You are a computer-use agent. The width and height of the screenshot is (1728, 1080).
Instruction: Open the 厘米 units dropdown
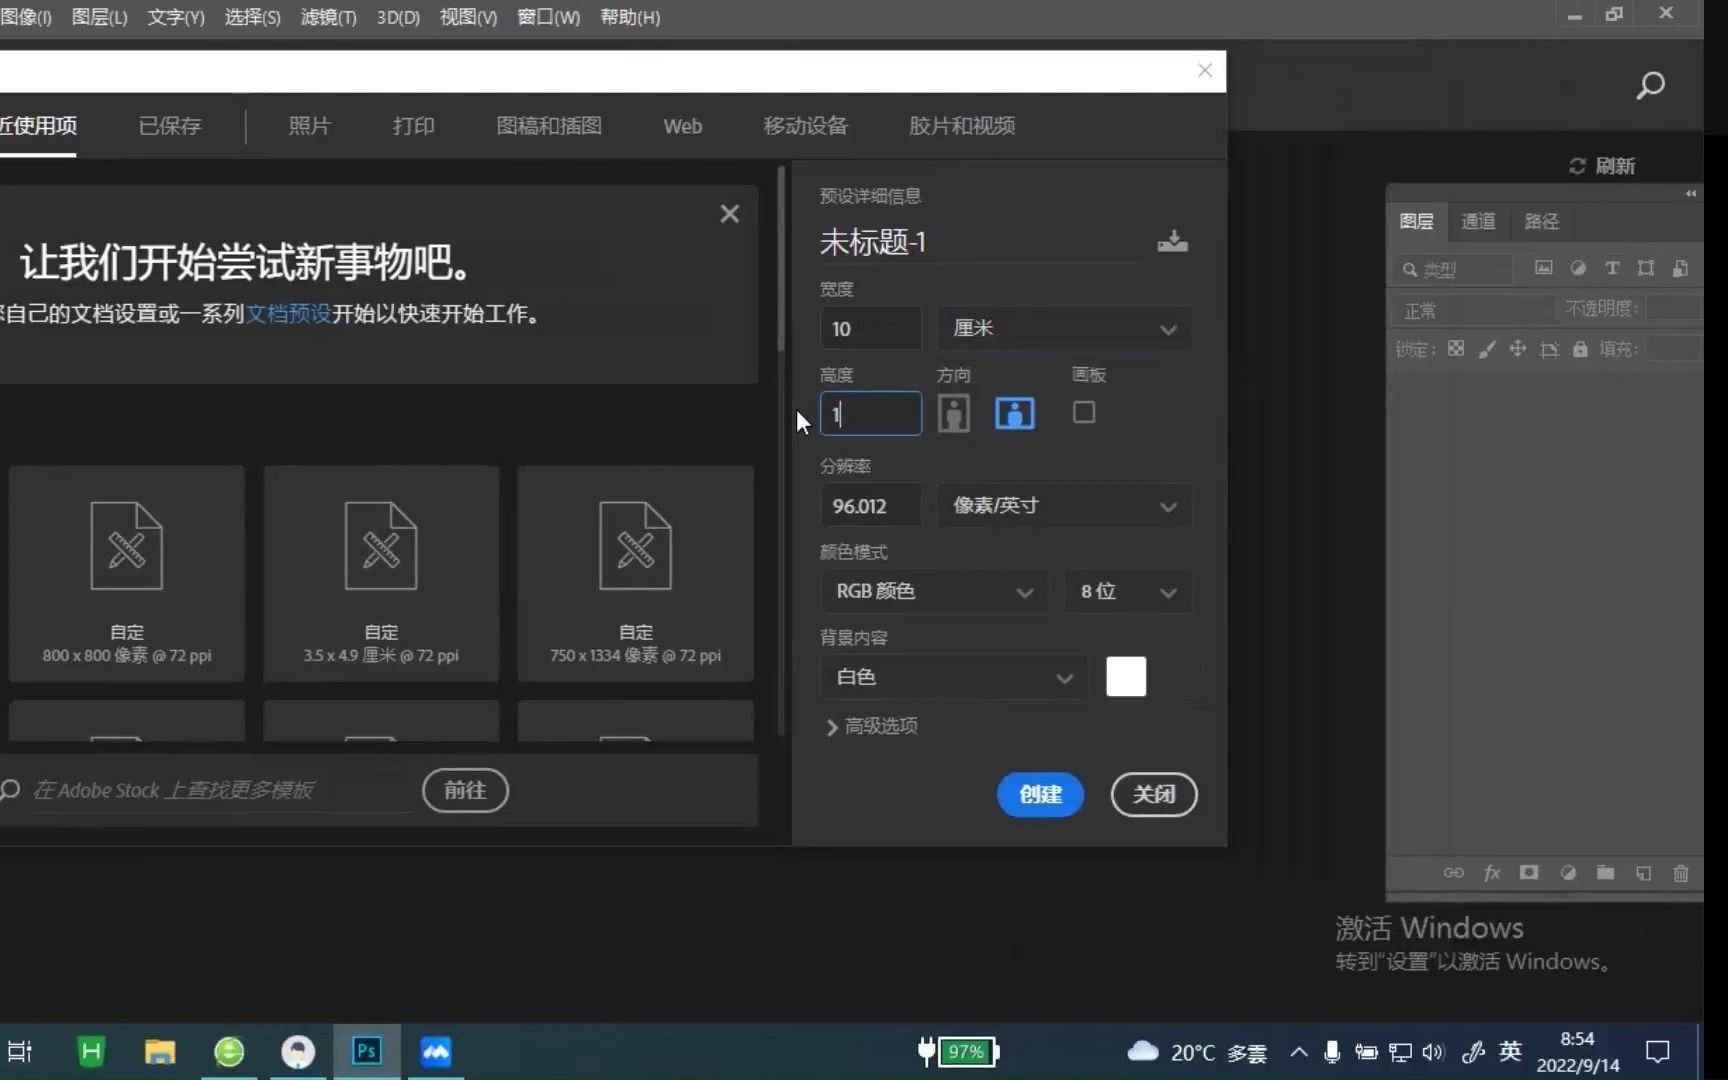point(1063,328)
